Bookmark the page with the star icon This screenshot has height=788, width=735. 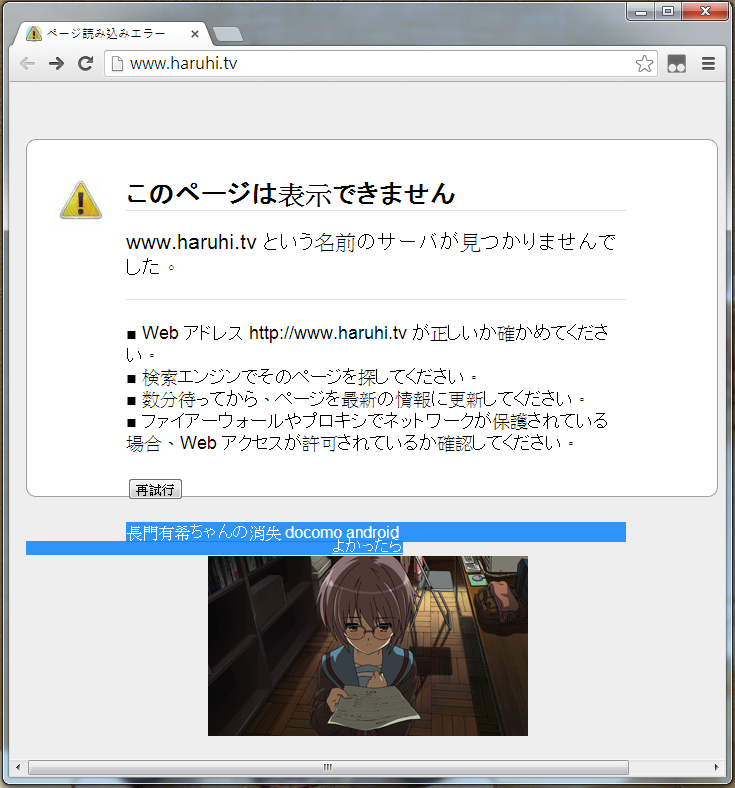click(644, 64)
